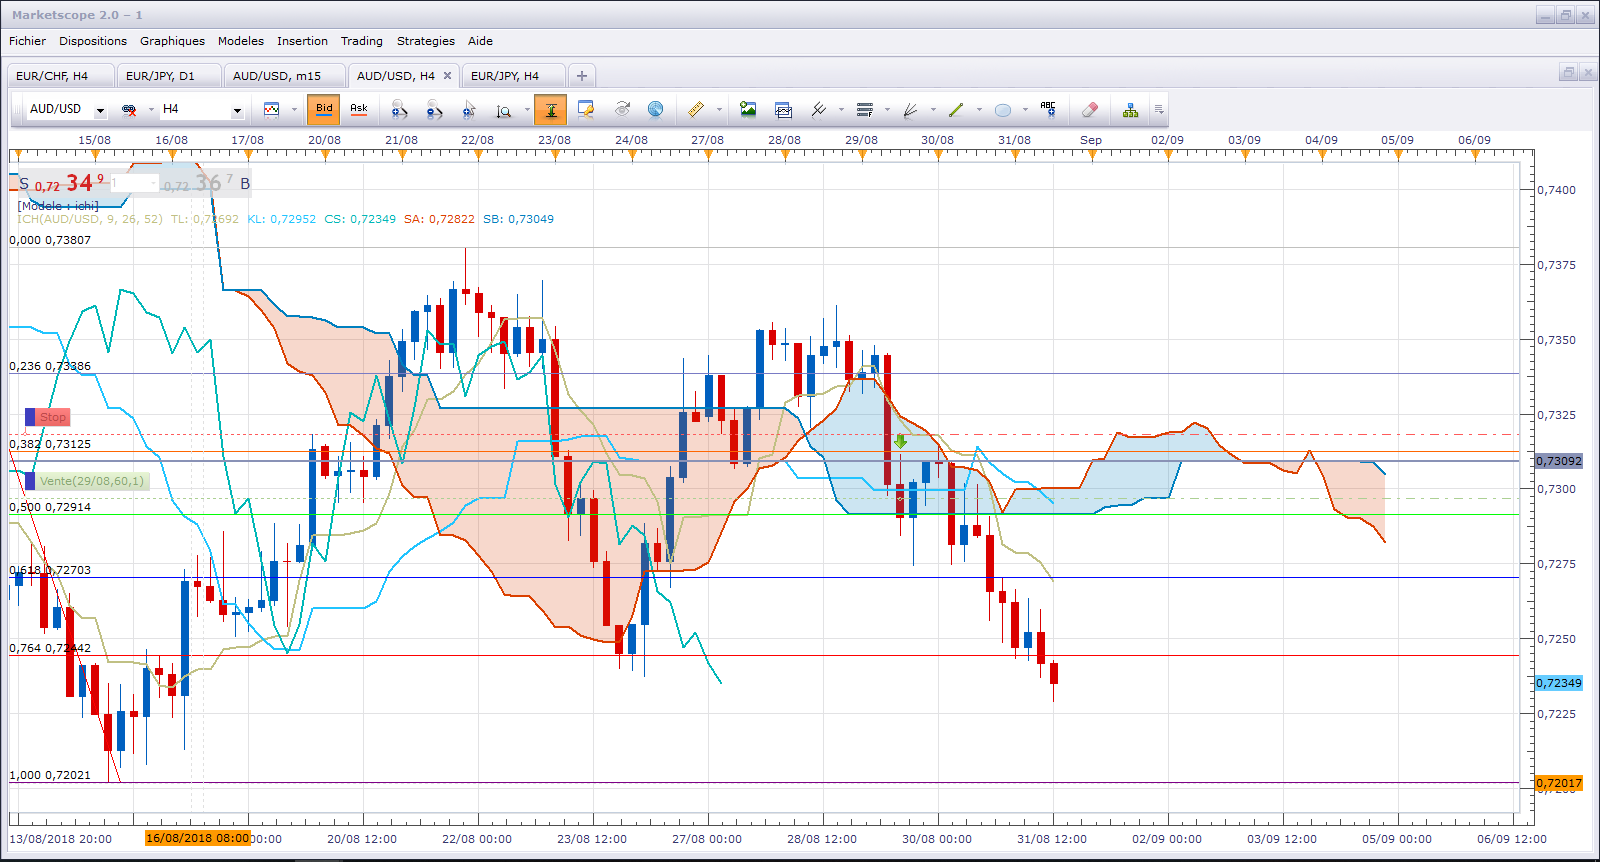Expand the H4 timeframe dropdown
Viewport: 1600px width, 862px height.
coord(237,110)
